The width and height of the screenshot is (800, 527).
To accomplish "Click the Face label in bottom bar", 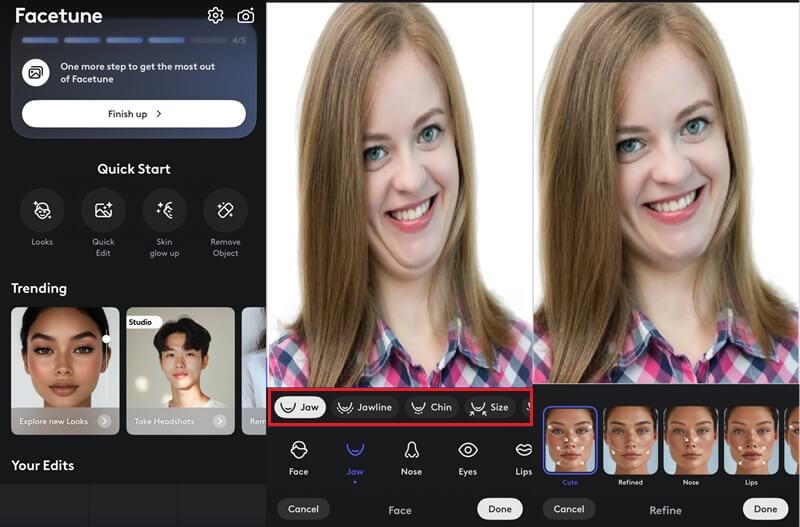I will click(x=400, y=510).
